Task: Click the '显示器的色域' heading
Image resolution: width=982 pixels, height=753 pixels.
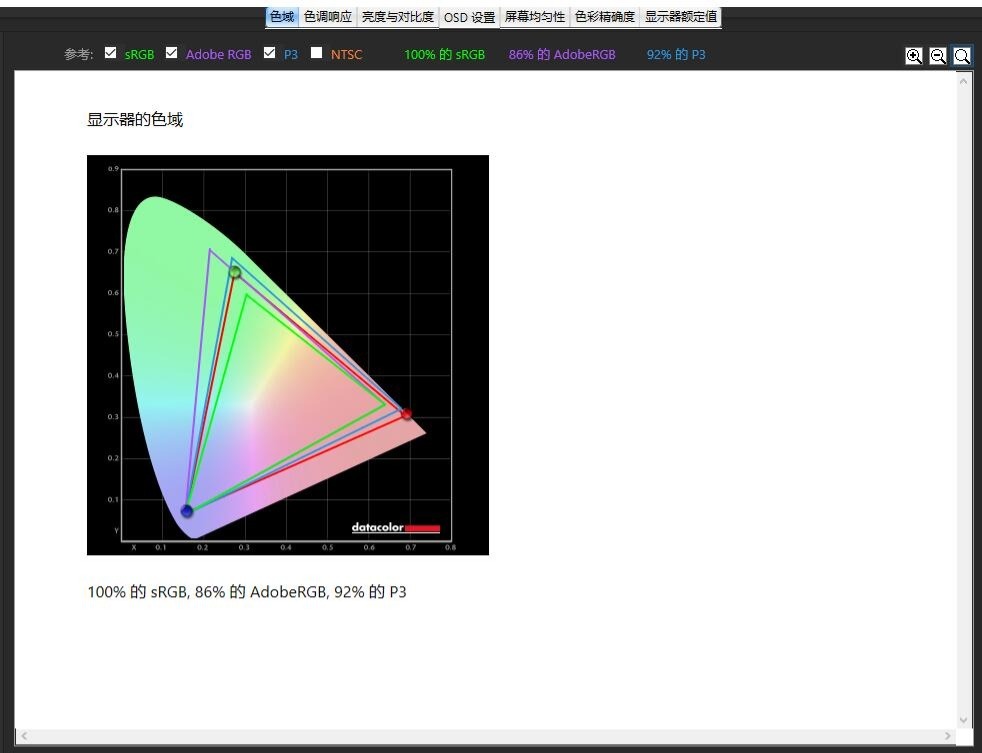Action: (x=135, y=120)
